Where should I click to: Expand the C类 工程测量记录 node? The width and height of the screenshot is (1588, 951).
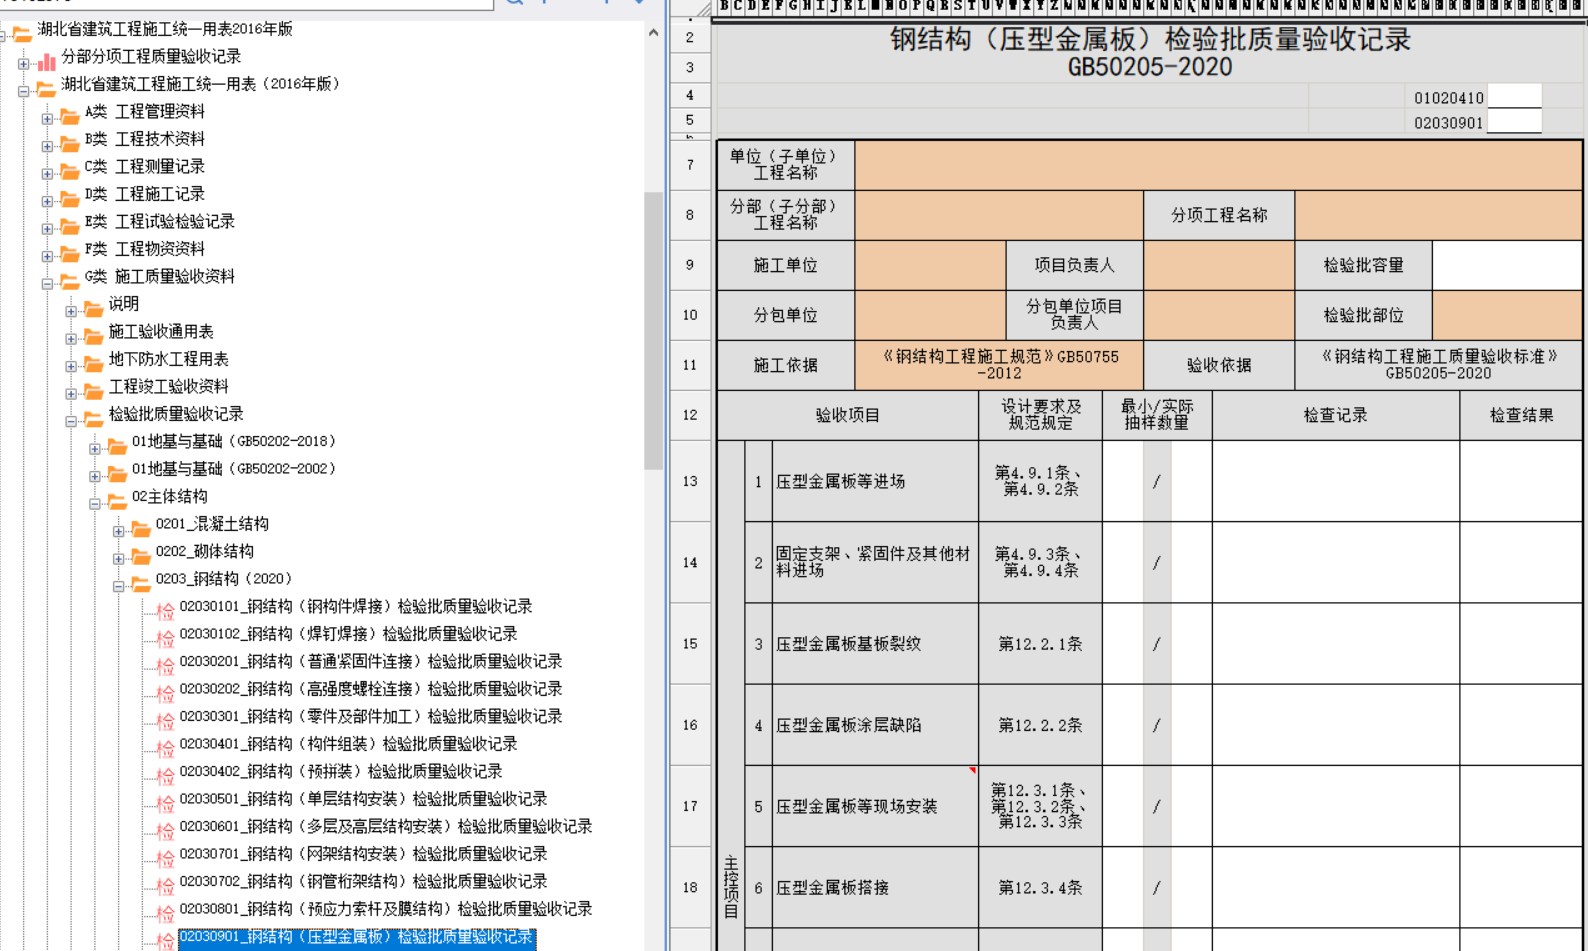(47, 173)
